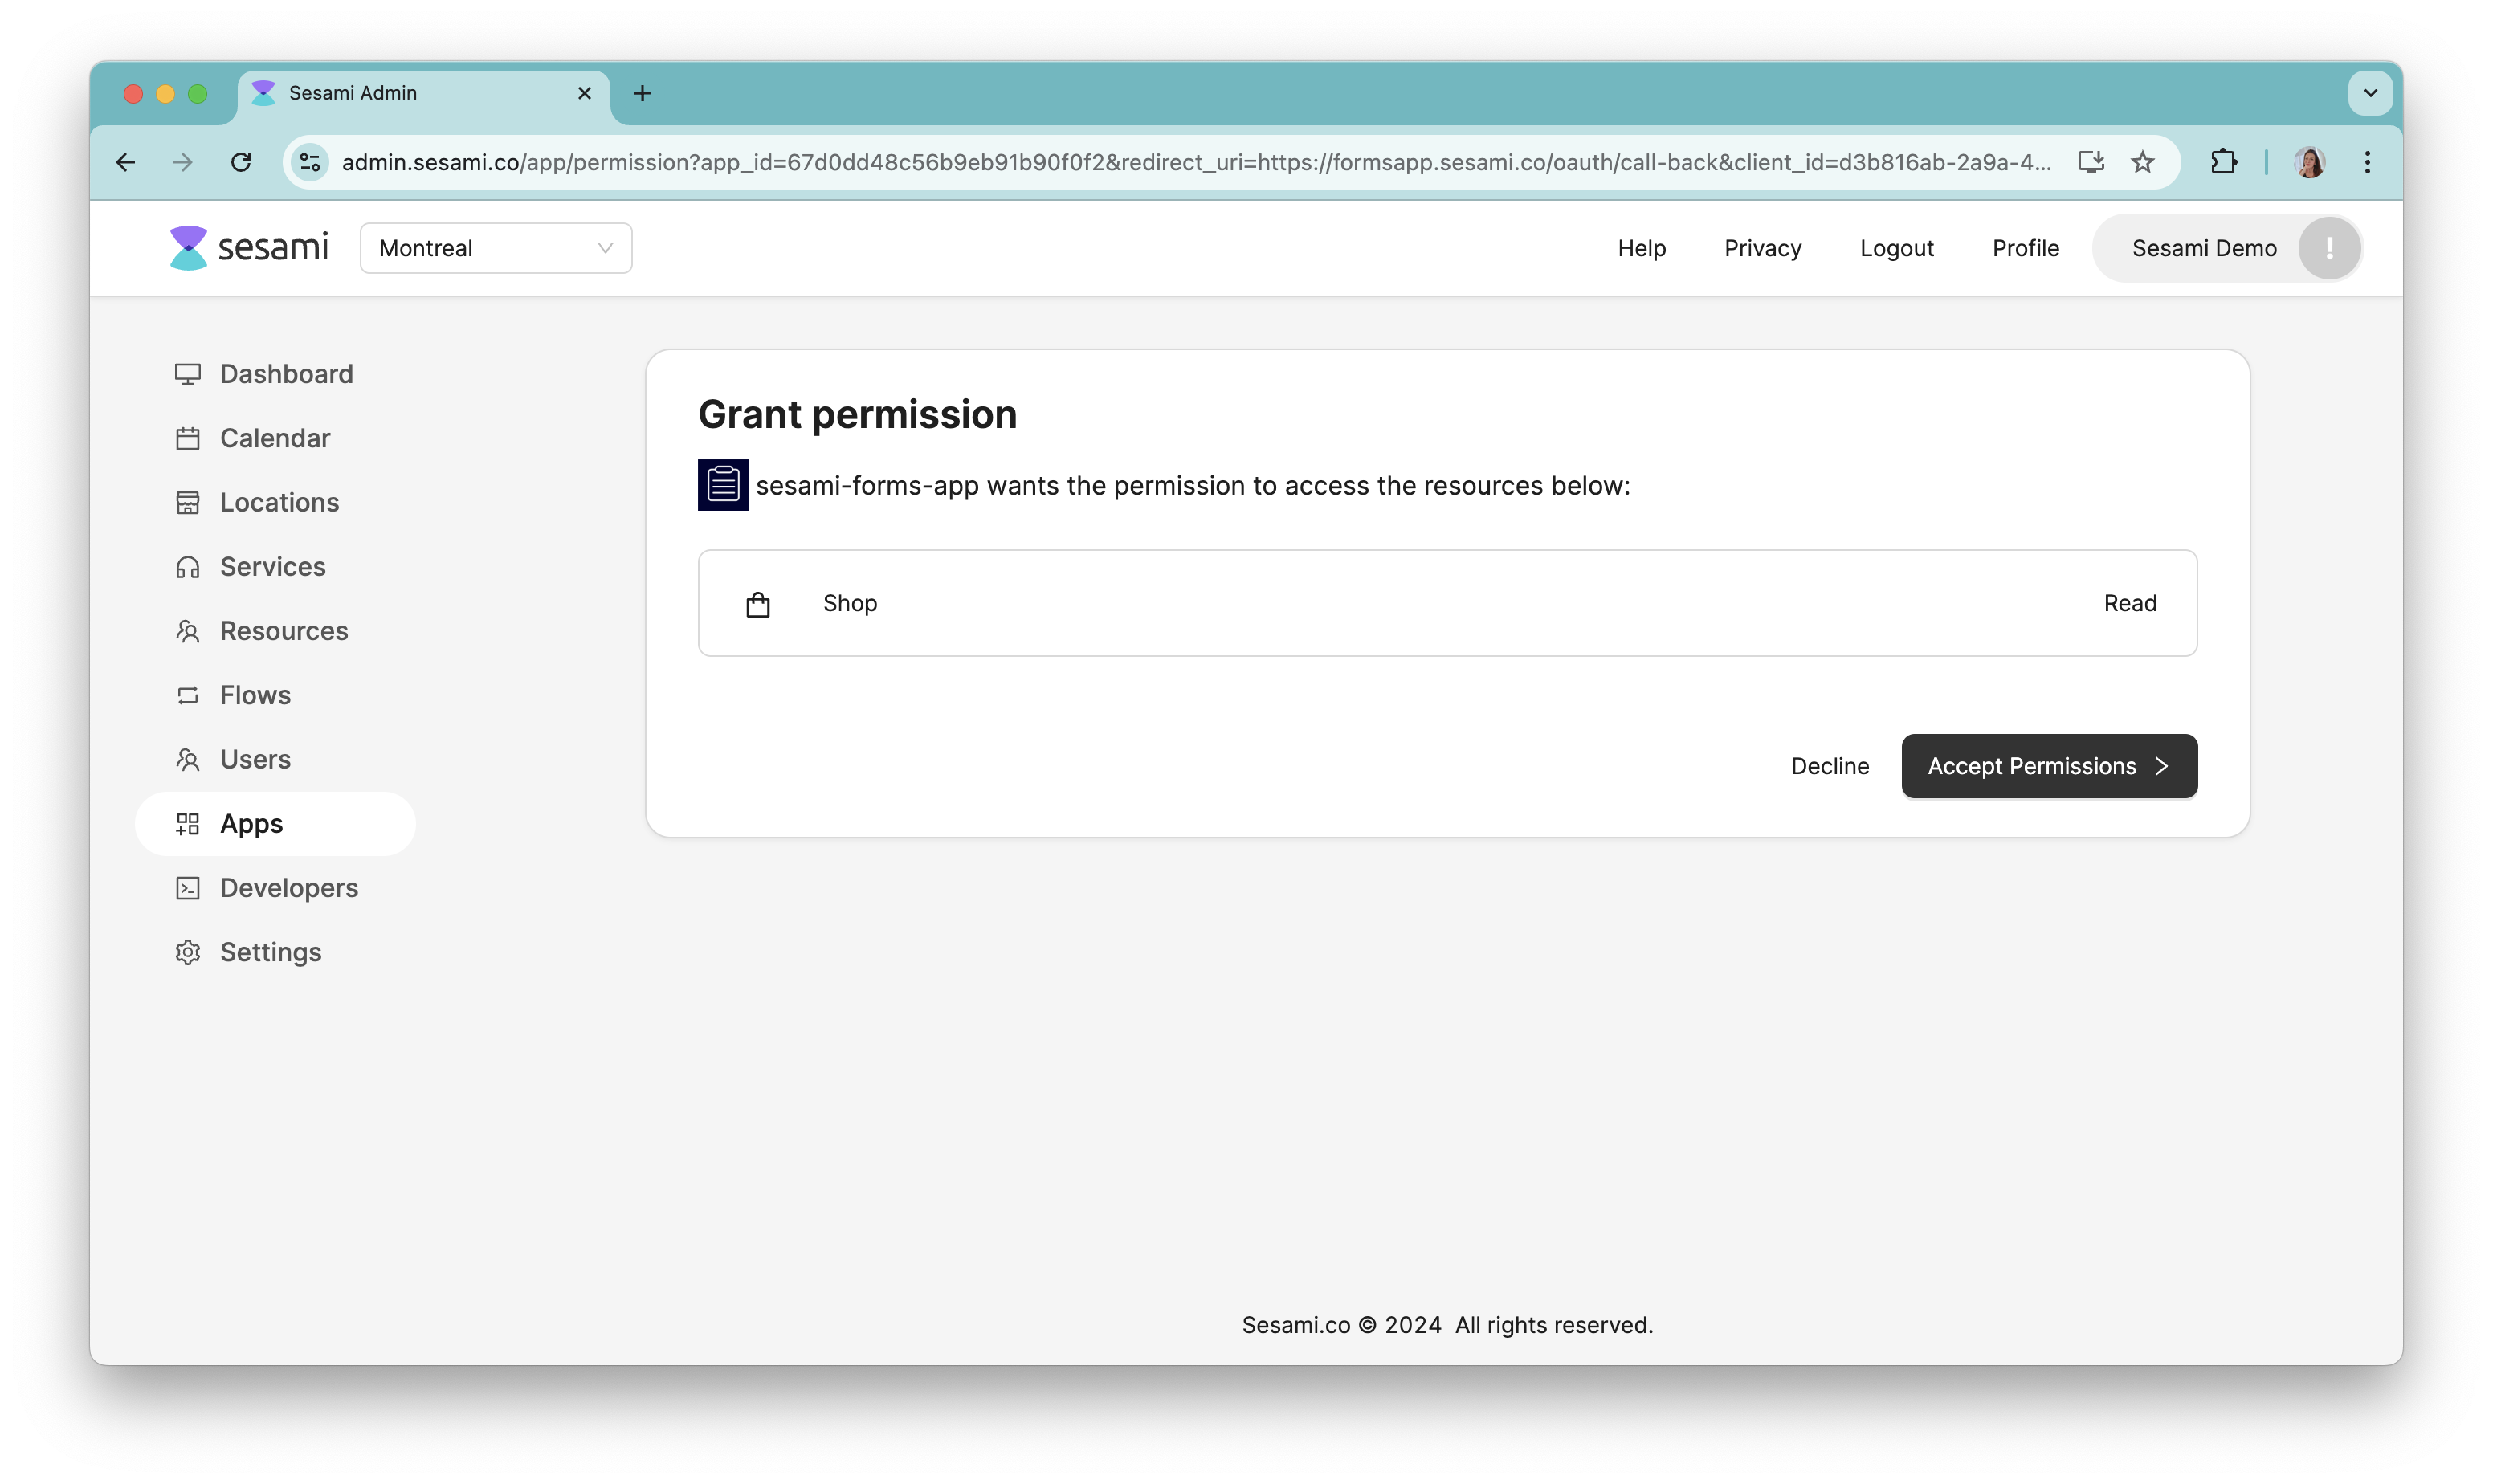Click the Locations storefront icon
The image size is (2493, 1484).
[188, 502]
